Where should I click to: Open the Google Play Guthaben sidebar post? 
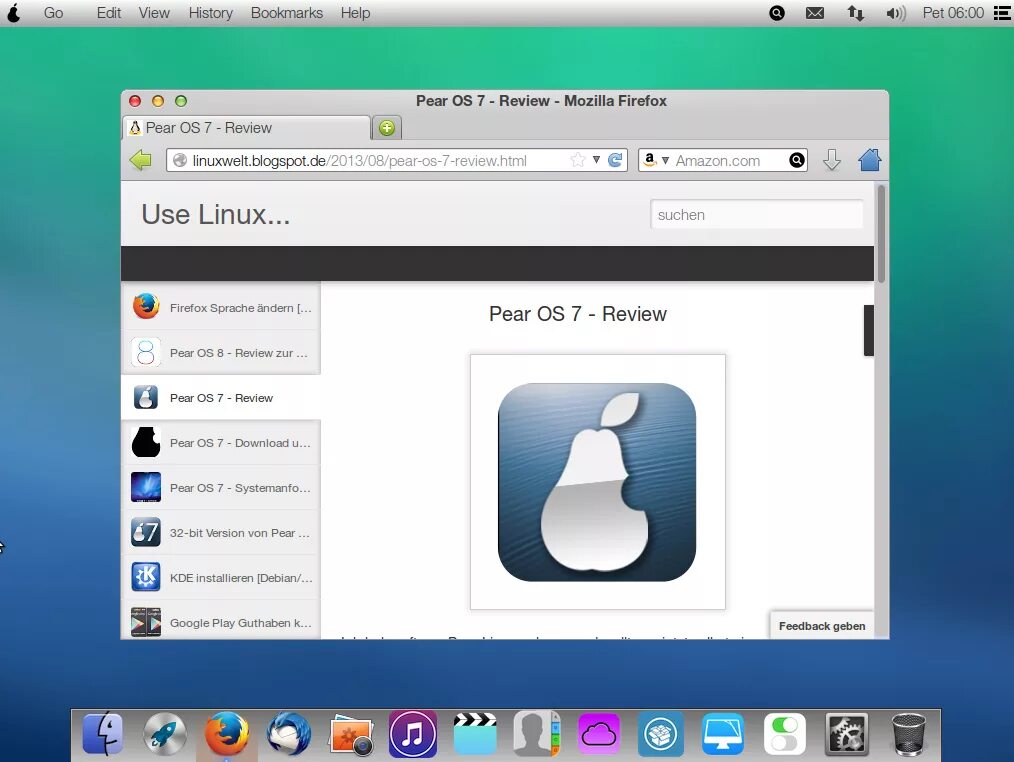point(221,621)
